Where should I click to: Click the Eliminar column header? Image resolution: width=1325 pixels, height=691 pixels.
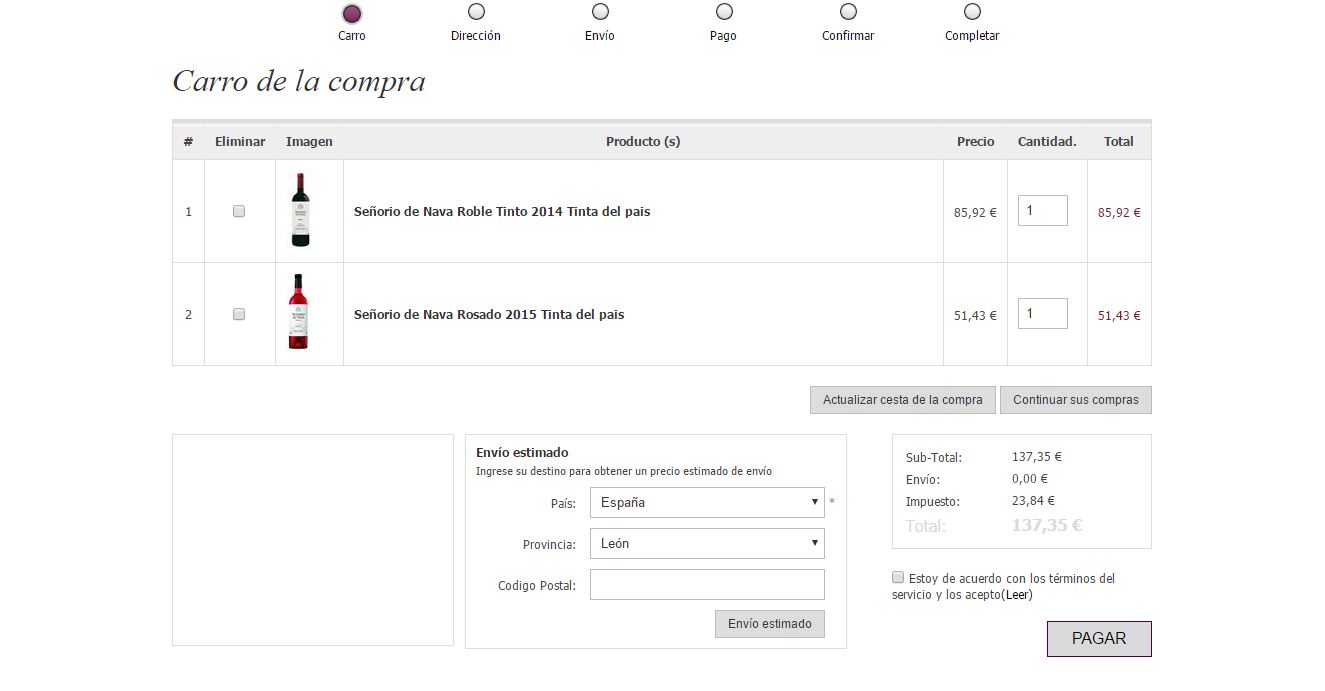240,142
